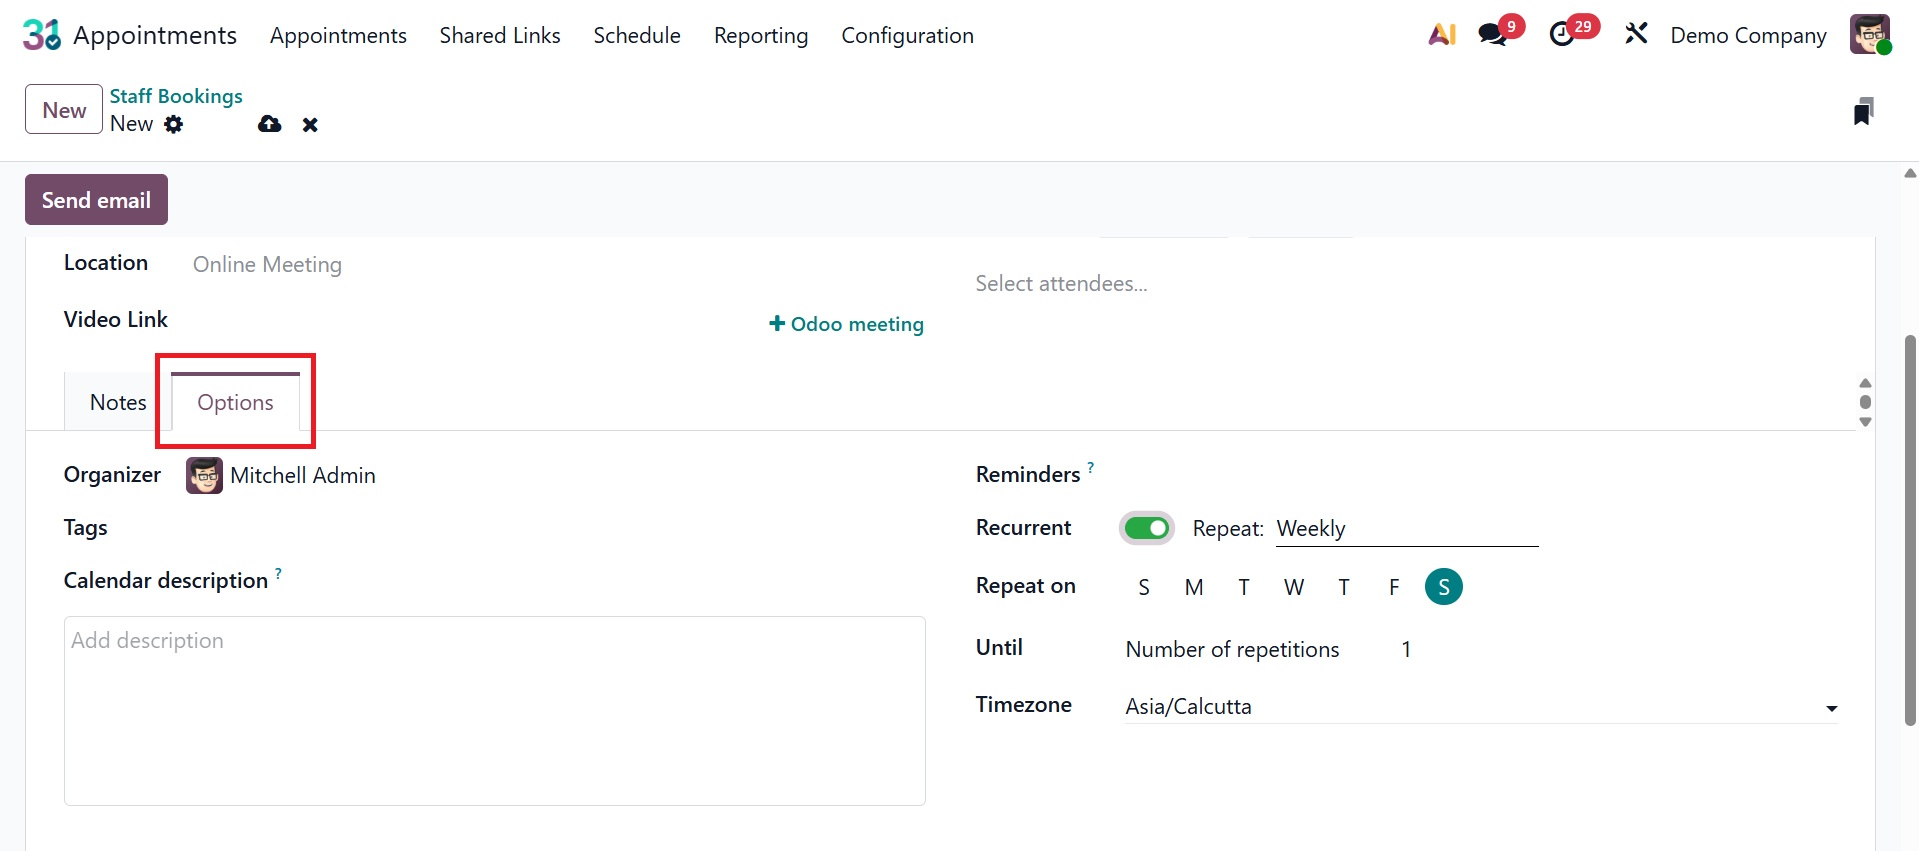
Task: Open the activities clock icon
Action: (x=1562, y=35)
